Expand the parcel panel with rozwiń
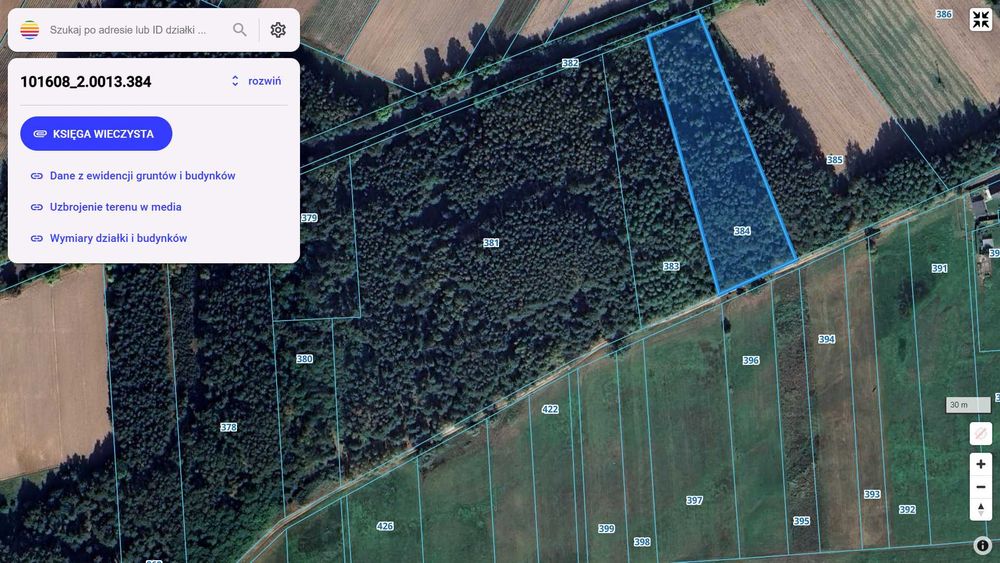1000x563 pixels. tap(265, 81)
